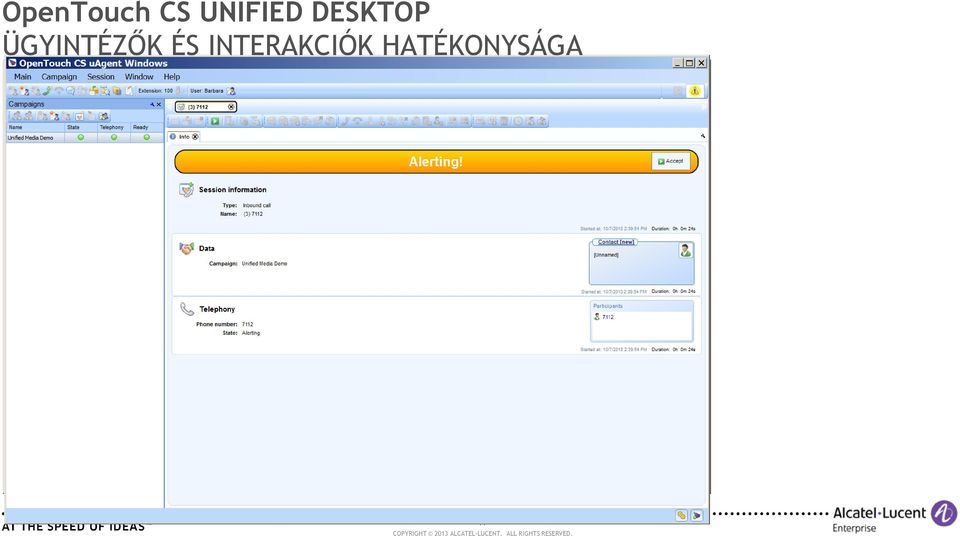The height and width of the screenshot is (536, 960).
Task: Click the telephone handset icon beside Telephony
Action: [x=187, y=309]
